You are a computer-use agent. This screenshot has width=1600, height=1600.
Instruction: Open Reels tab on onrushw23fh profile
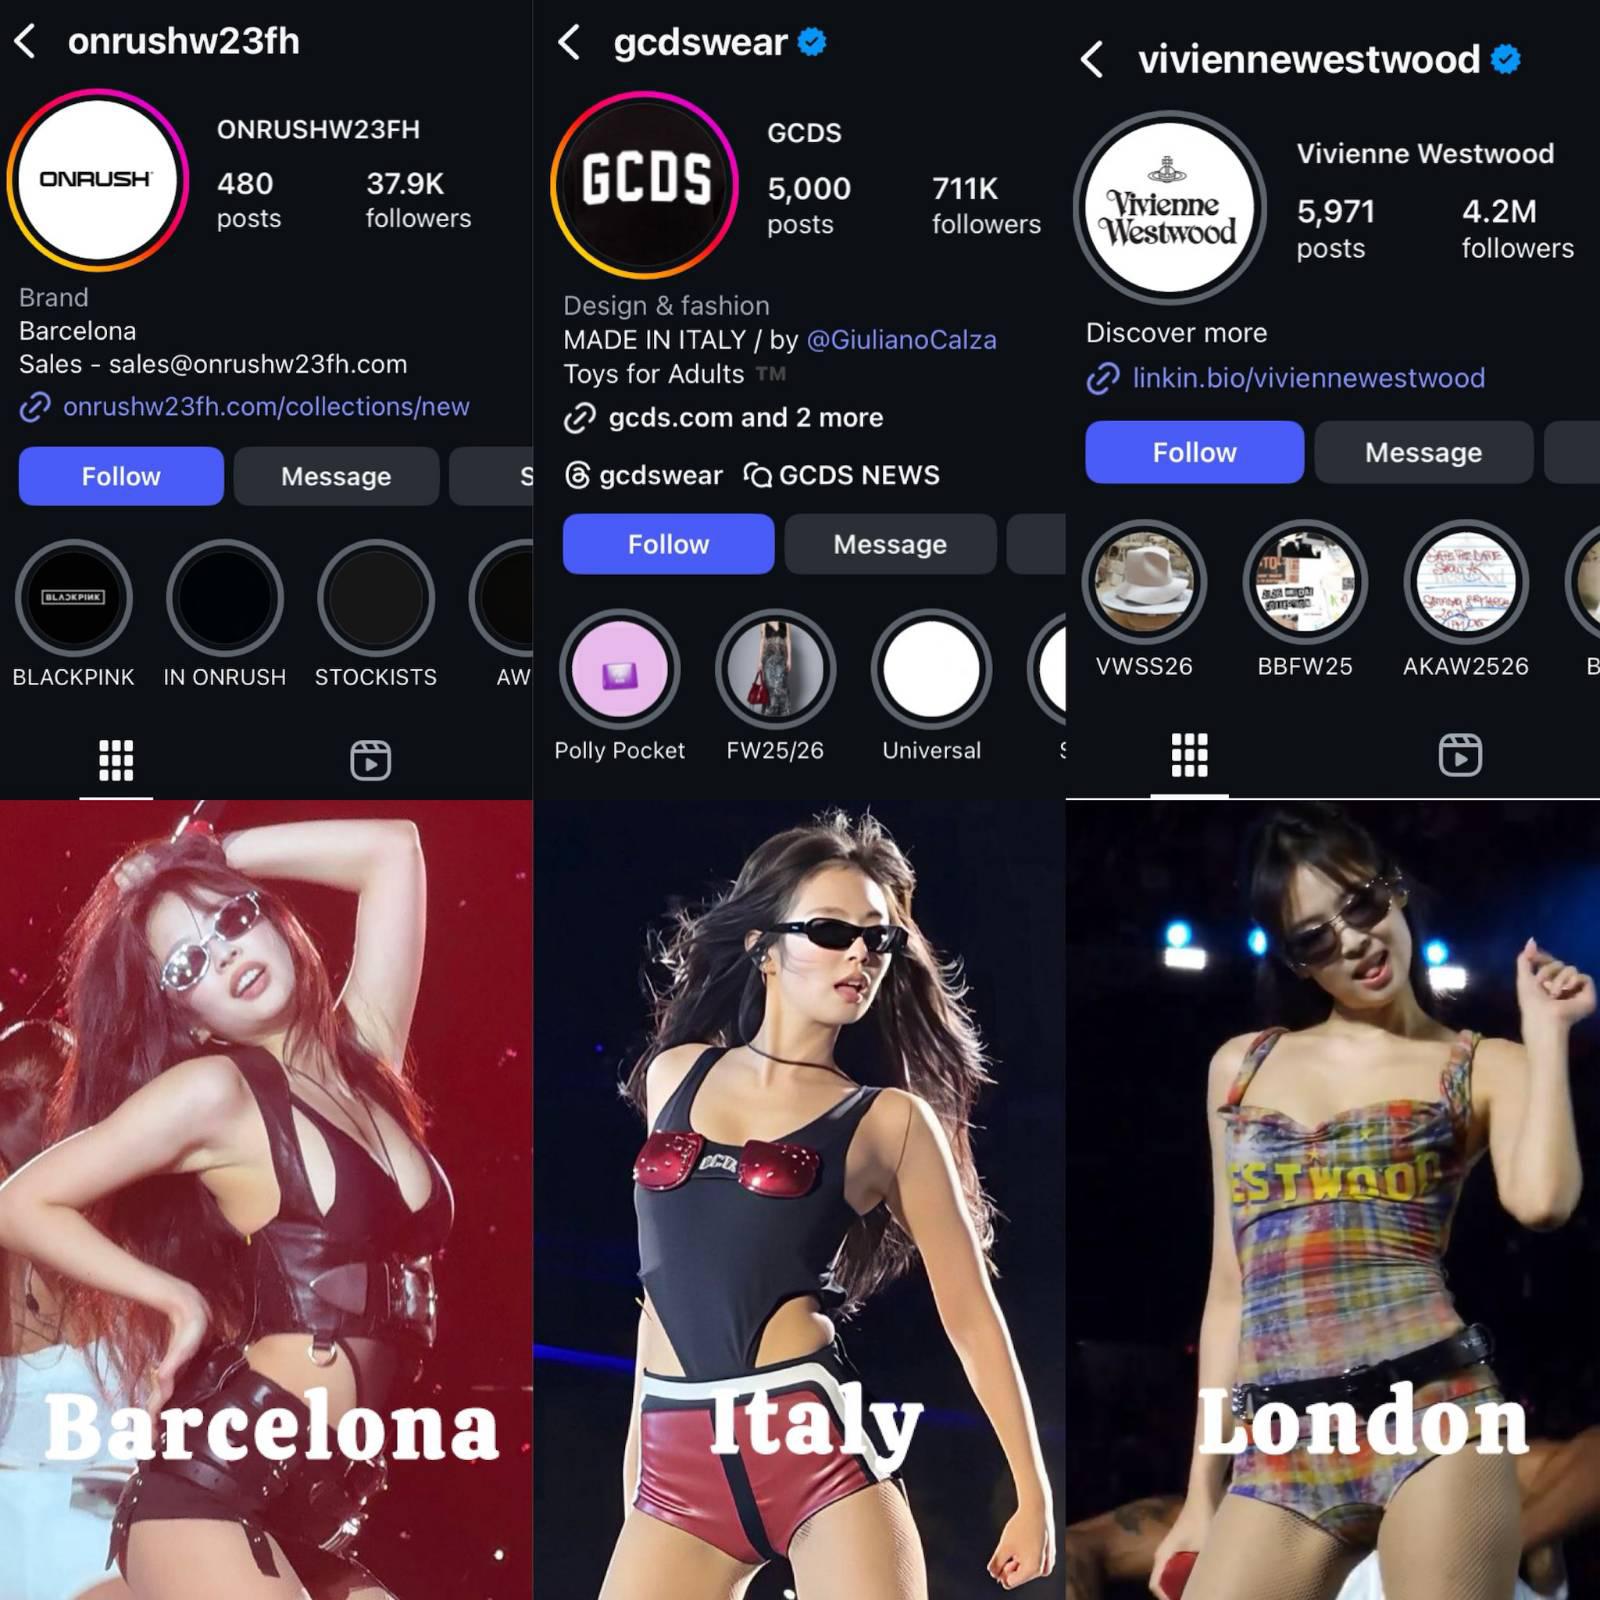(370, 760)
